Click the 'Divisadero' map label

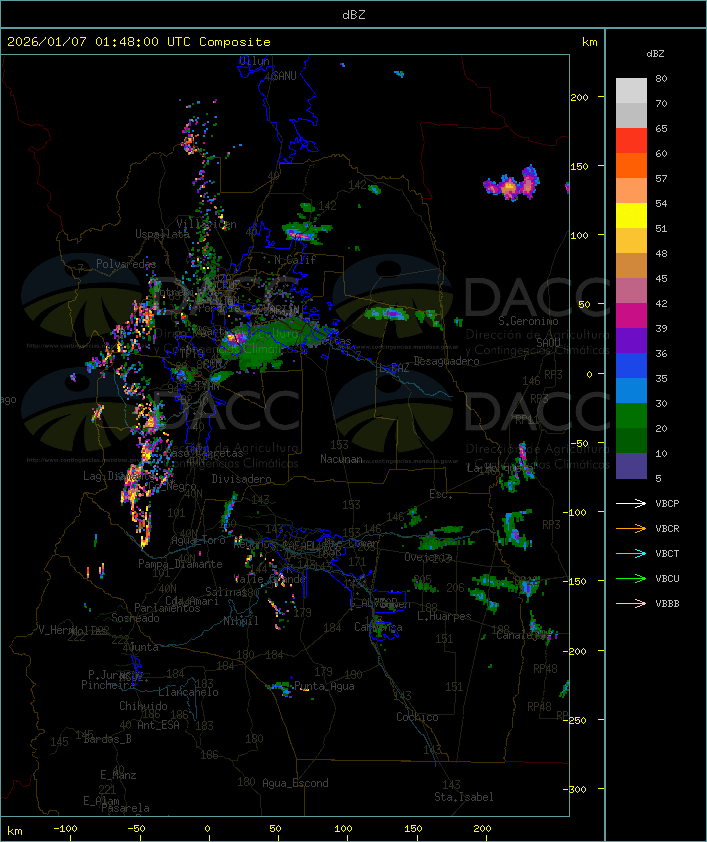[x=242, y=478]
